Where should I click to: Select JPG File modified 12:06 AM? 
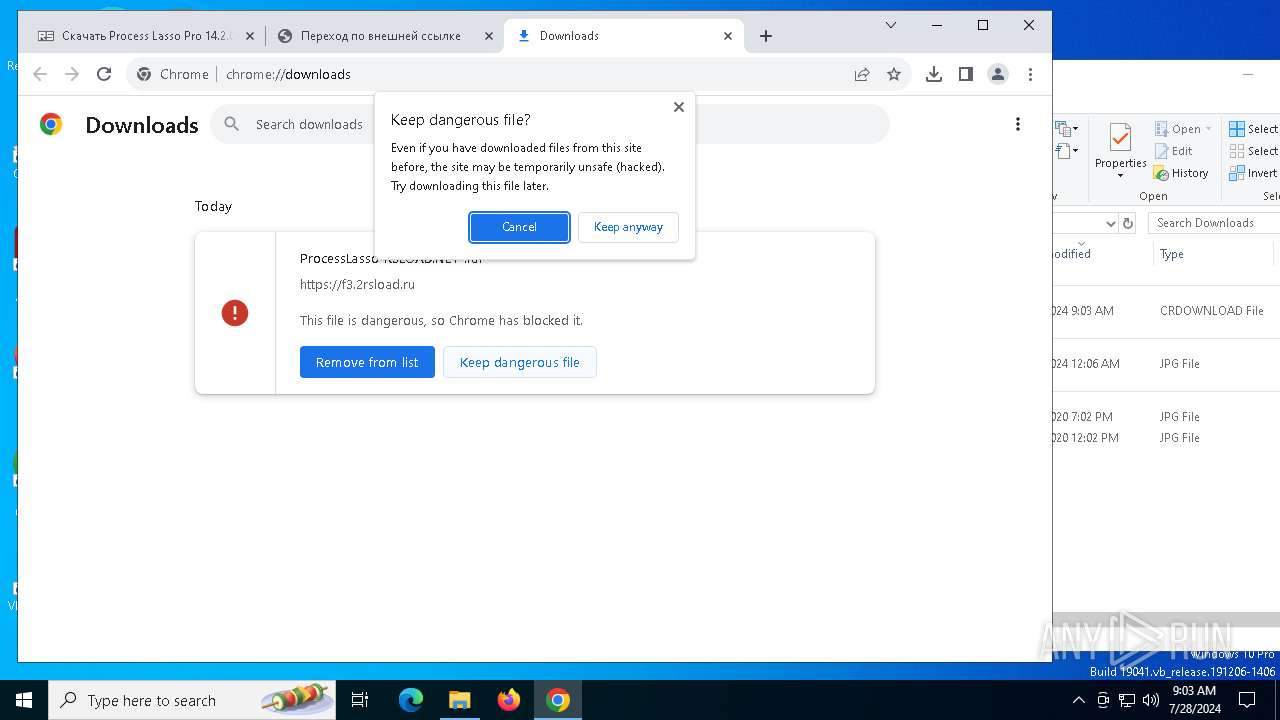(x=1166, y=364)
